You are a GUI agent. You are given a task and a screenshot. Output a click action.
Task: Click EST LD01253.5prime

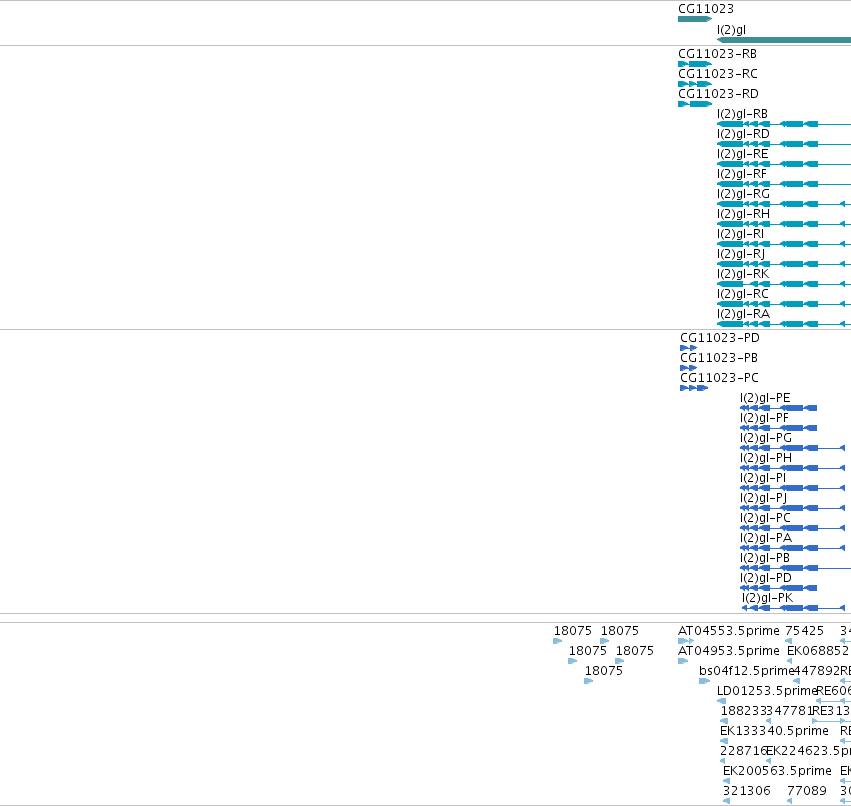[722, 702]
